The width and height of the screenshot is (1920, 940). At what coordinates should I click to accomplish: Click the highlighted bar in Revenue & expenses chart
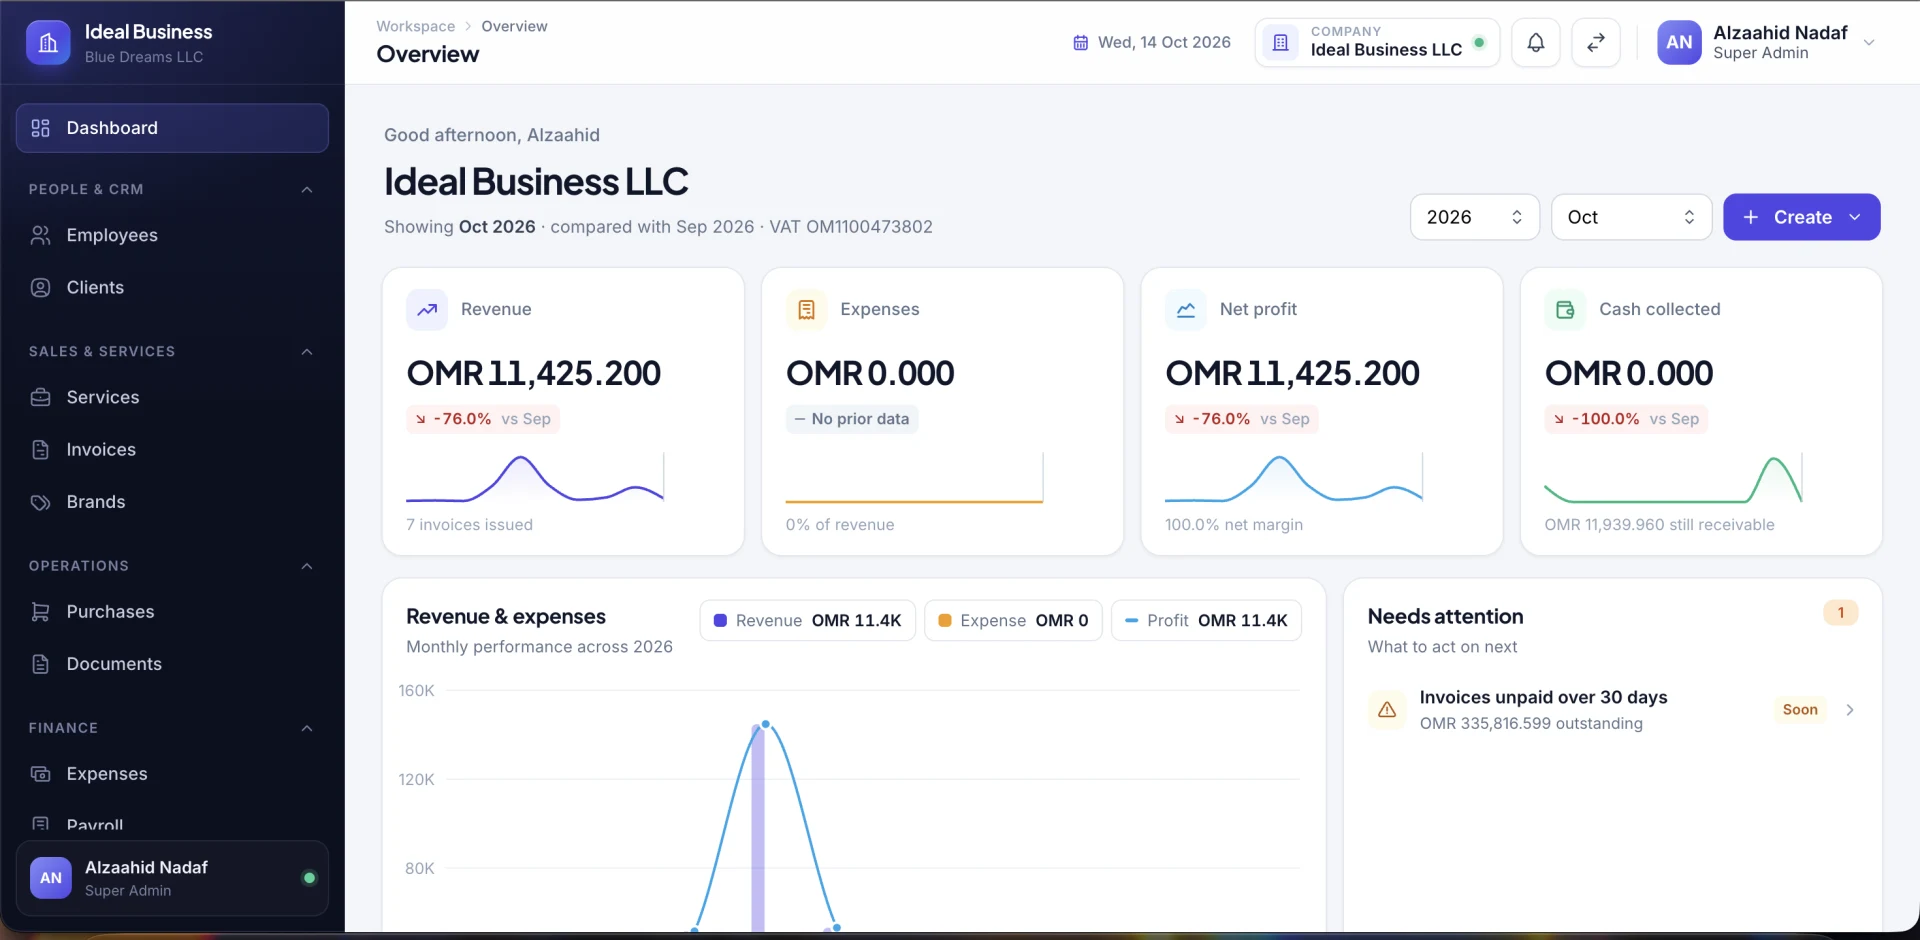coord(758,829)
